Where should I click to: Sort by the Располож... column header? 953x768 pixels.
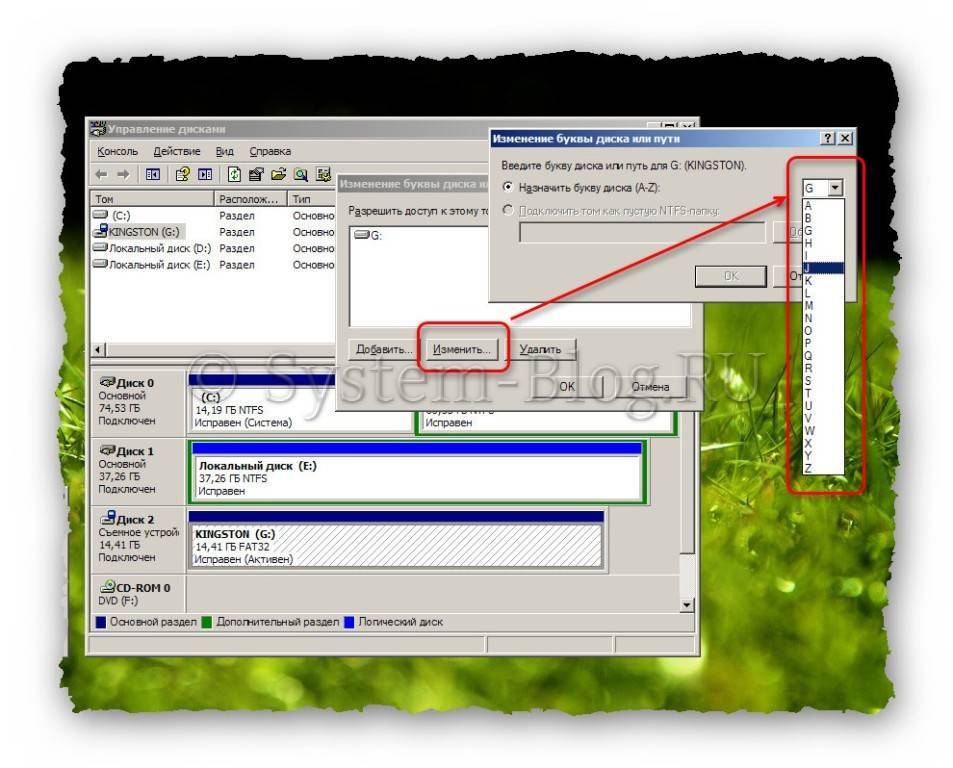tap(250, 199)
